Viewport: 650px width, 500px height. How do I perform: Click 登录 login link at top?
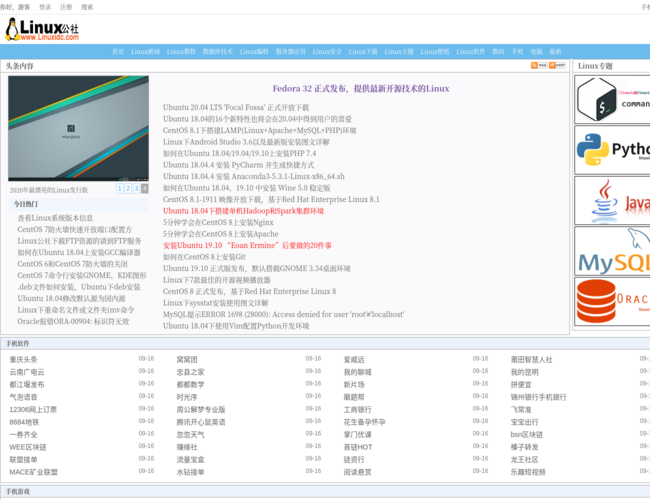(45, 7)
